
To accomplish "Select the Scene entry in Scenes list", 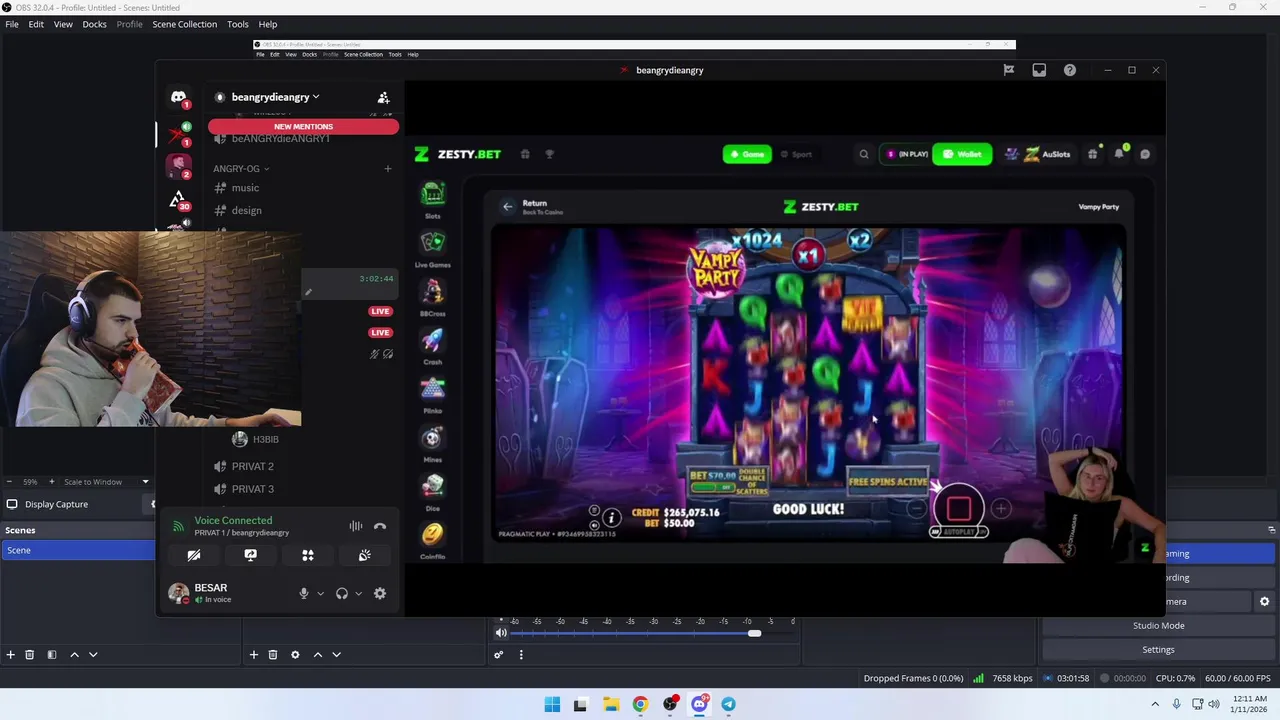I will pyautogui.click(x=78, y=550).
